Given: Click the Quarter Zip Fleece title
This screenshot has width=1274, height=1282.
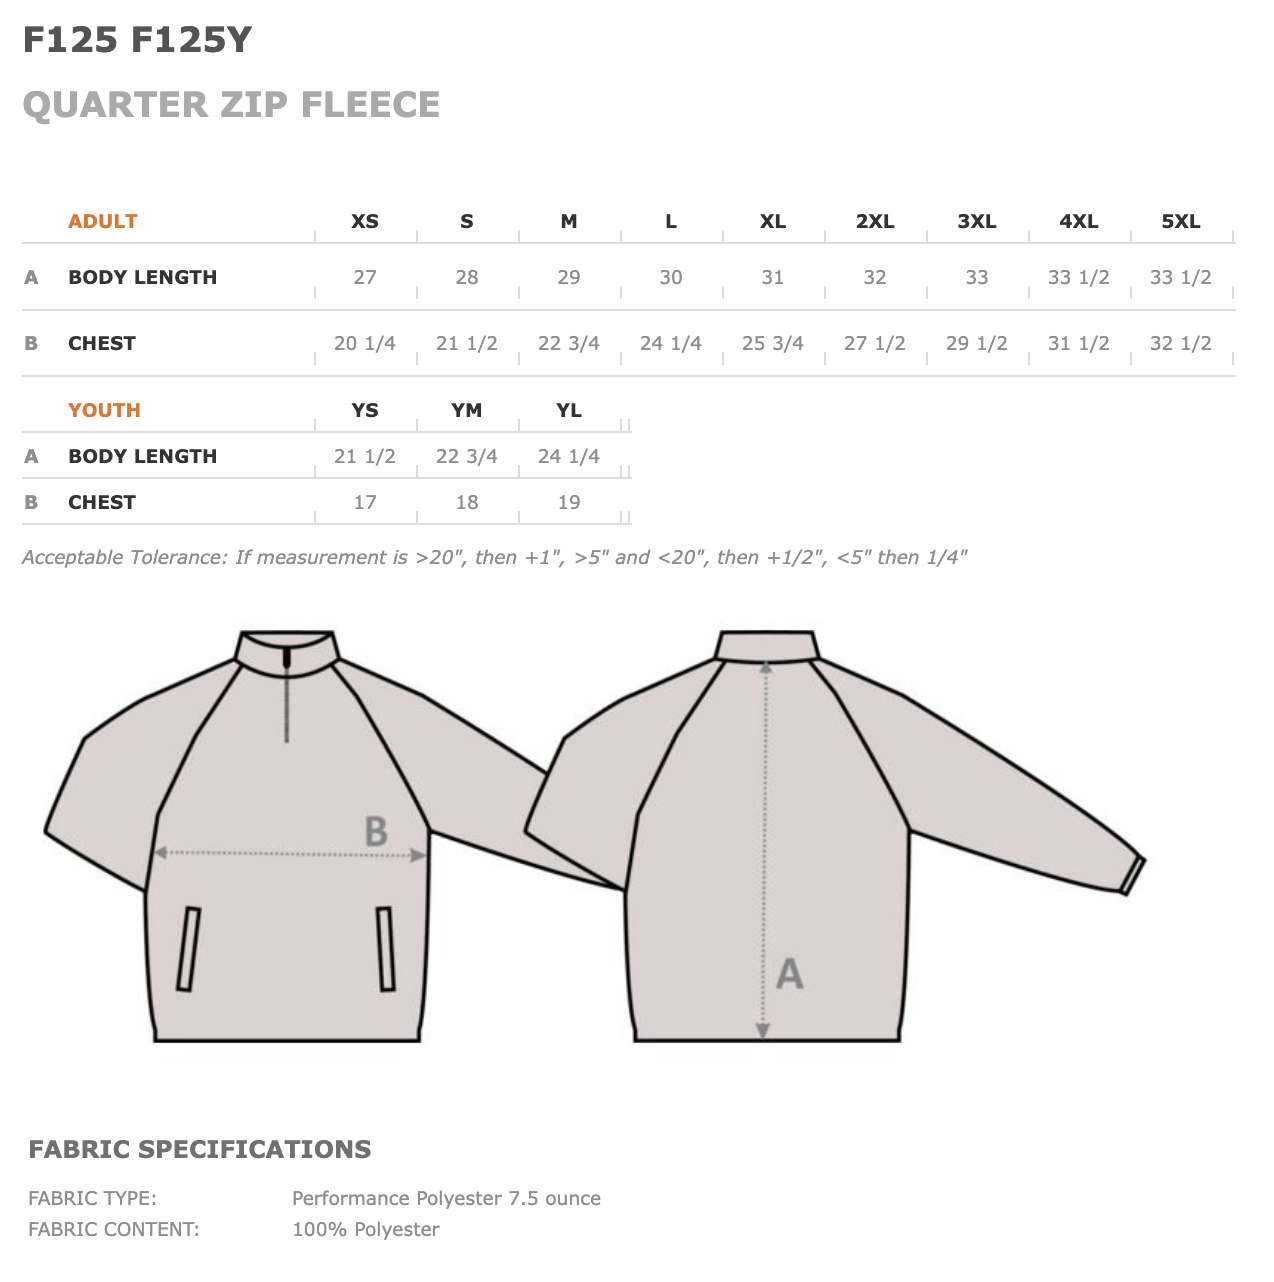Looking at the screenshot, I should click(x=231, y=105).
